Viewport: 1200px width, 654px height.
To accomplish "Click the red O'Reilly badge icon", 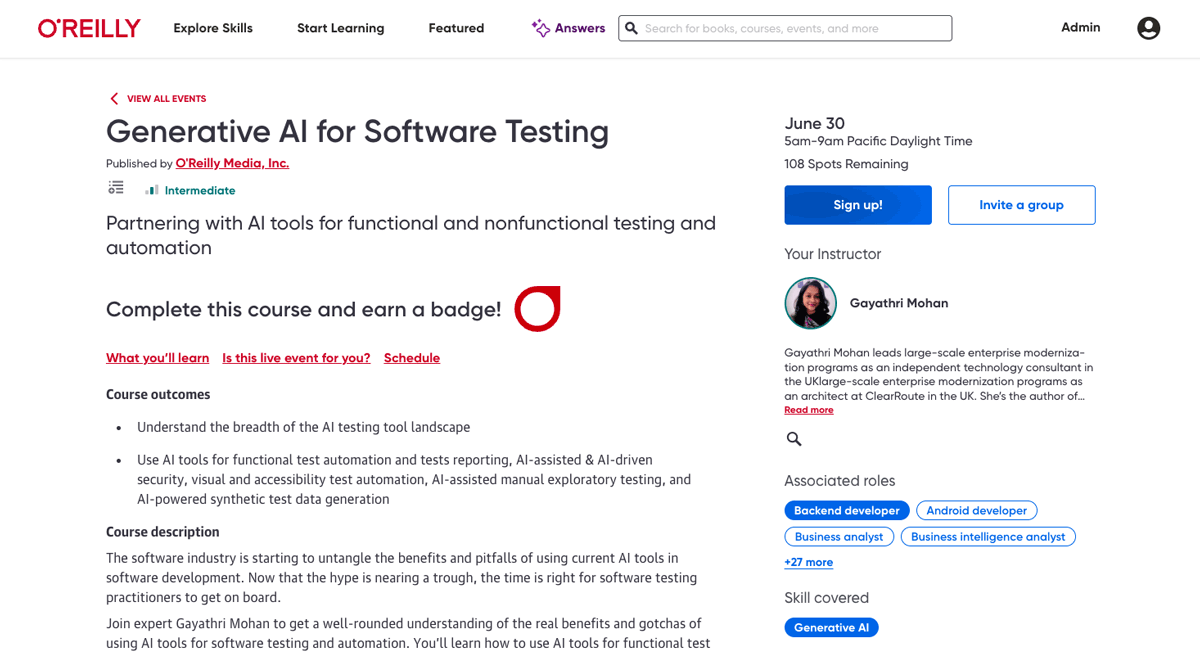I will coord(537,309).
